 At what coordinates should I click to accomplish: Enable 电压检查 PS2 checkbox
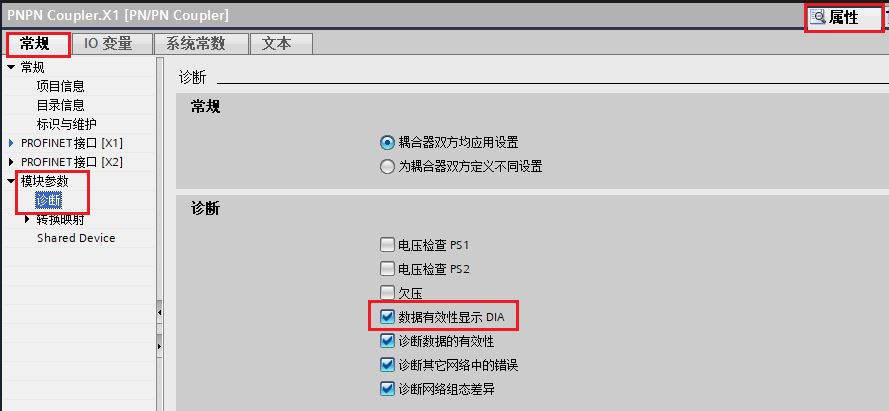click(x=387, y=269)
